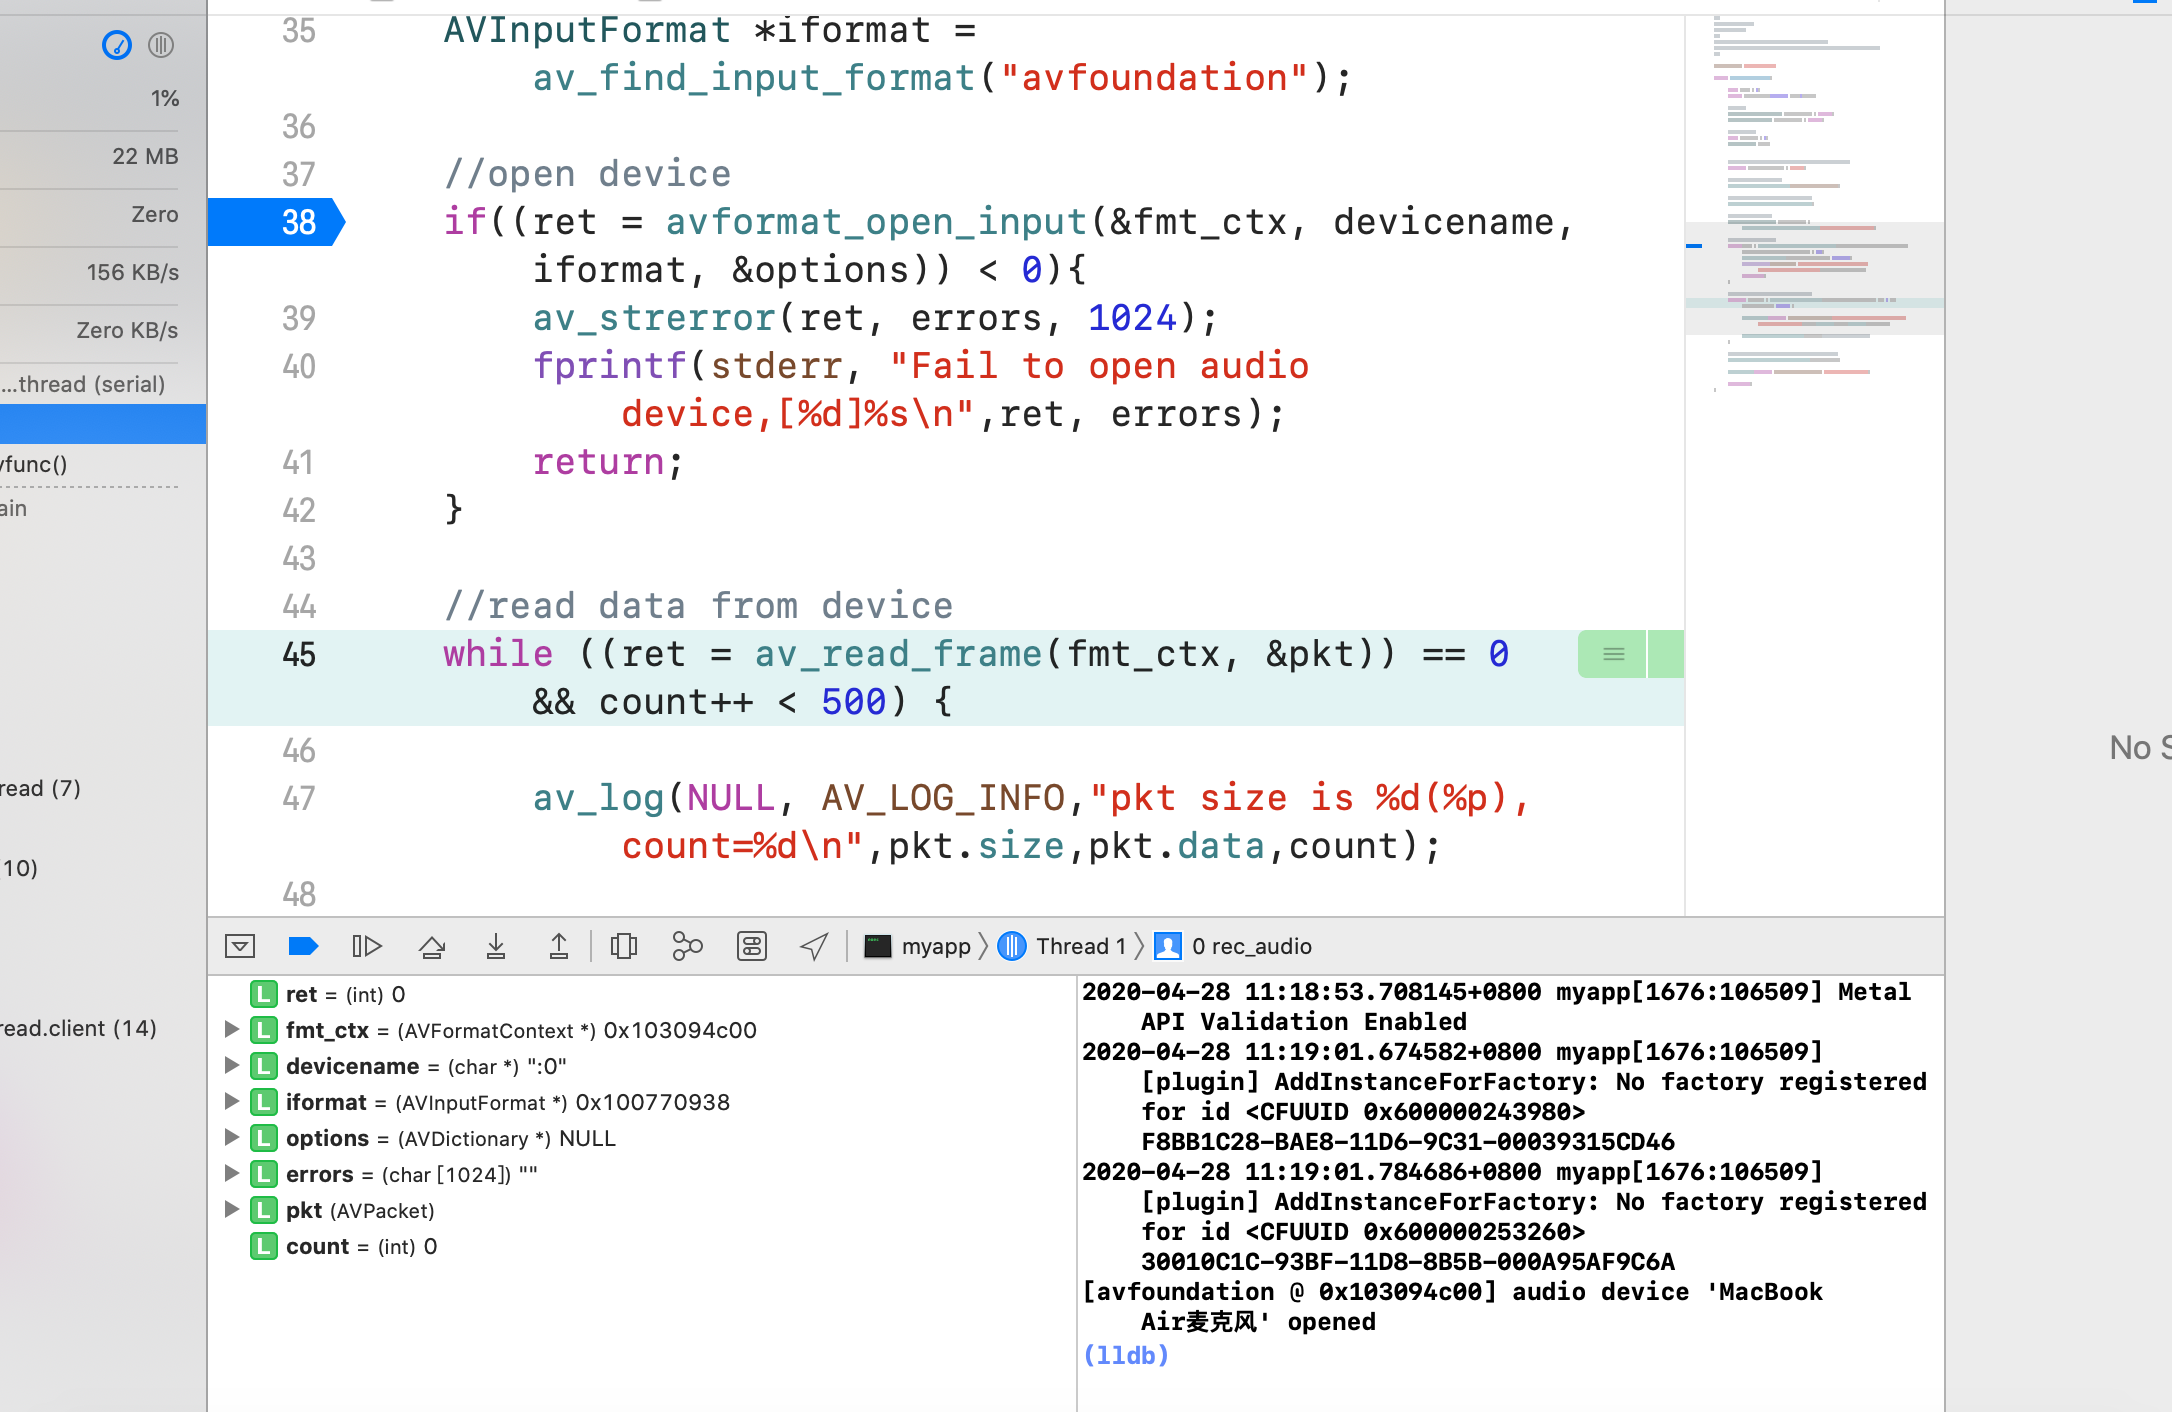The image size is (2172, 1412).
Task: Expand the iformat variable
Action: [231, 1101]
